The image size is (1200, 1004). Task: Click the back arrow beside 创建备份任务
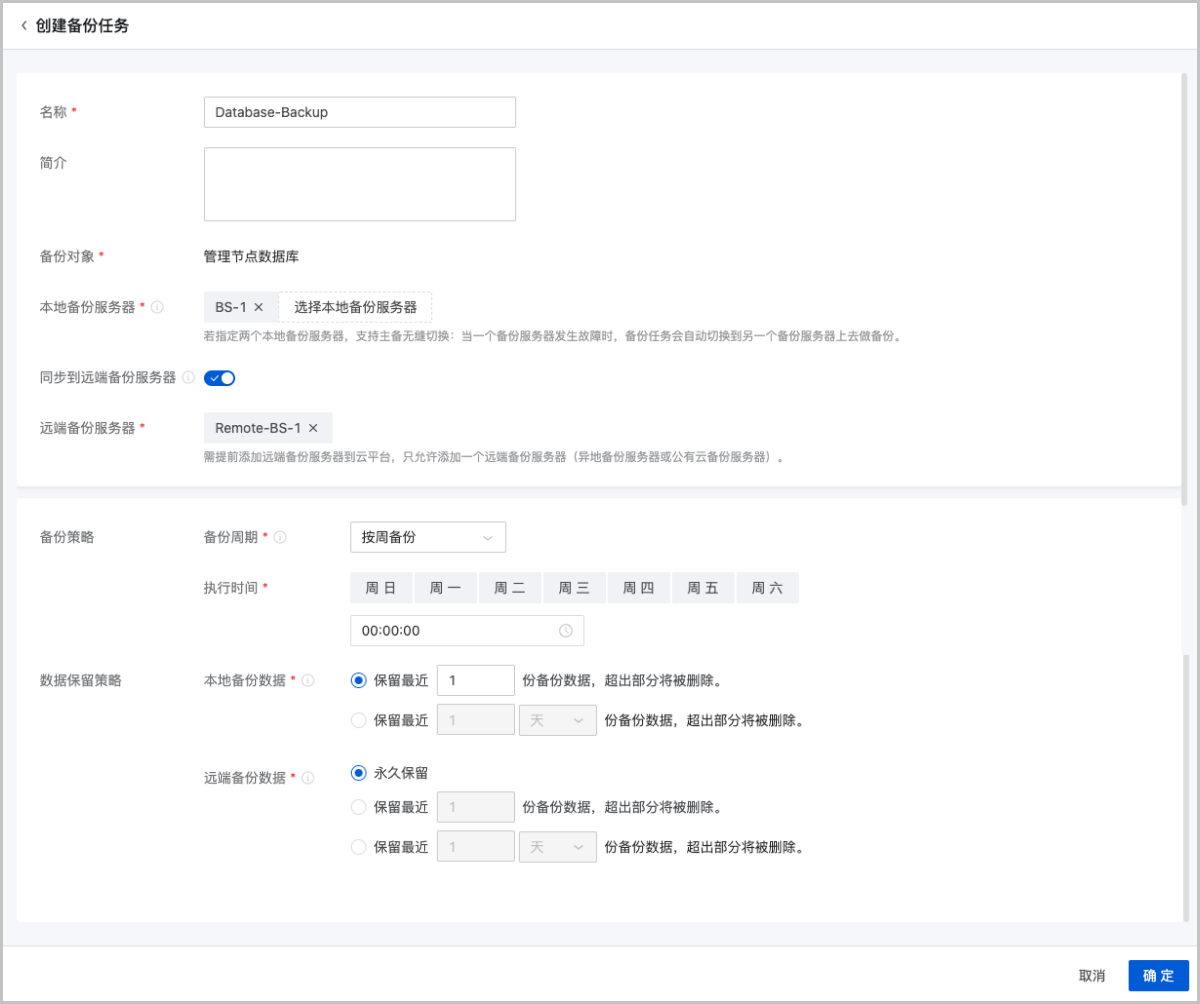point(24,26)
